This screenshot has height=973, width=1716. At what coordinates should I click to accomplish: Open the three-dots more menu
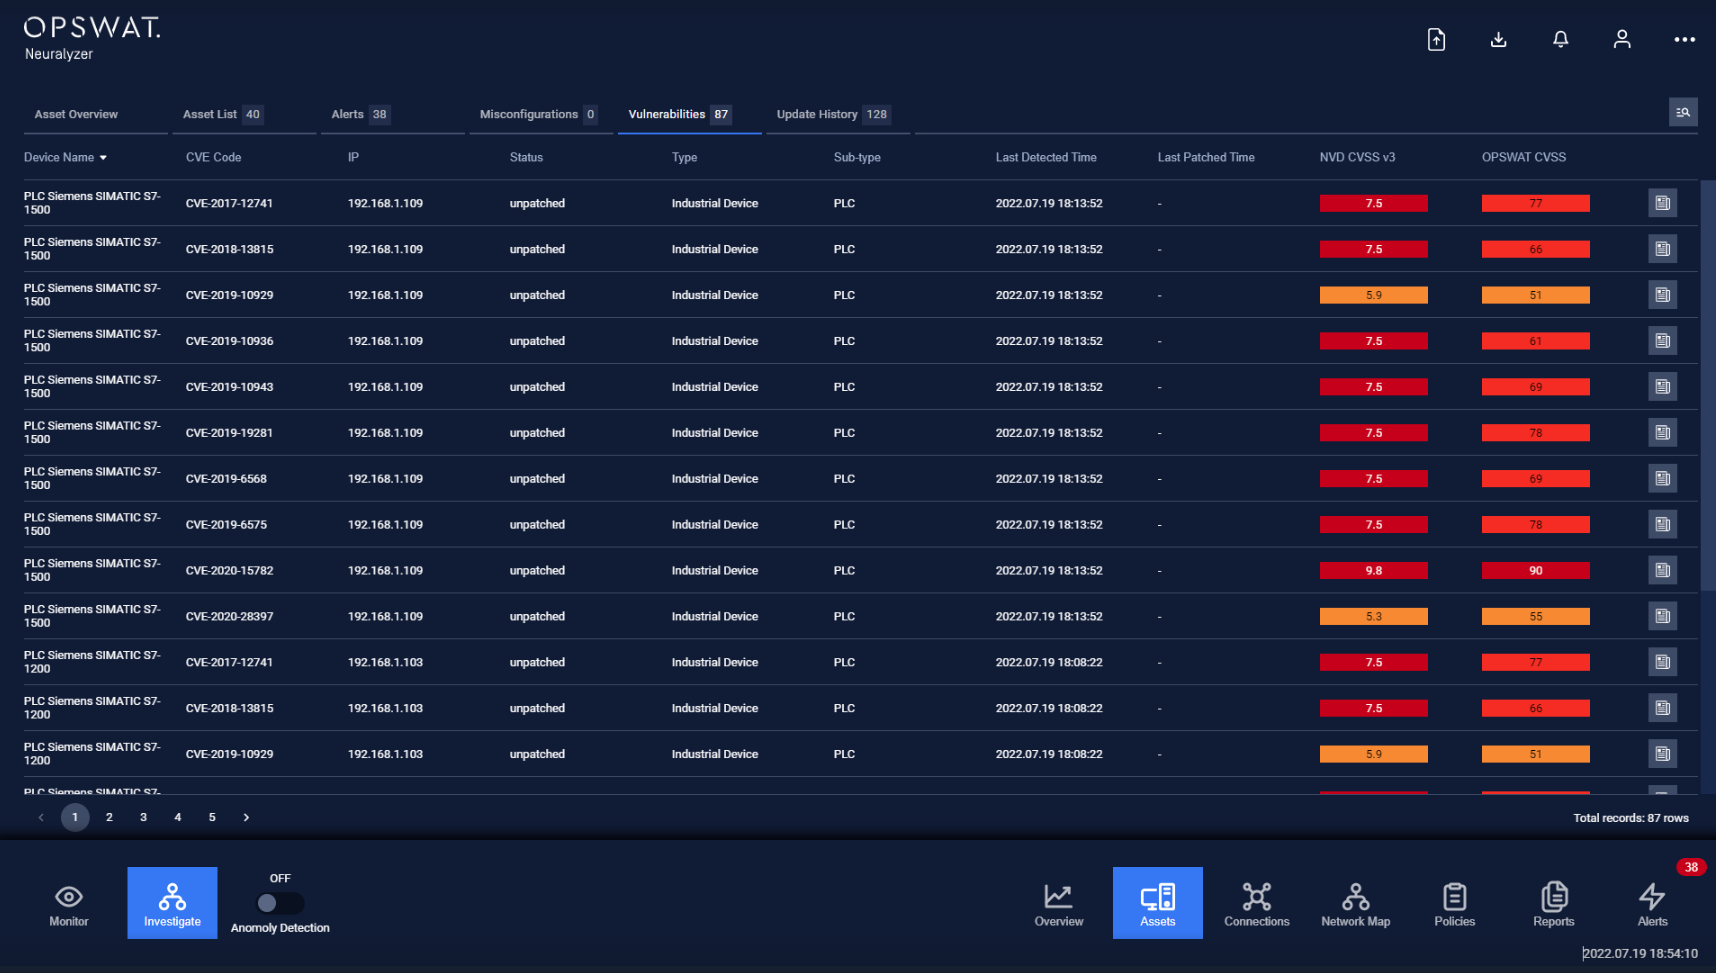point(1684,40)
